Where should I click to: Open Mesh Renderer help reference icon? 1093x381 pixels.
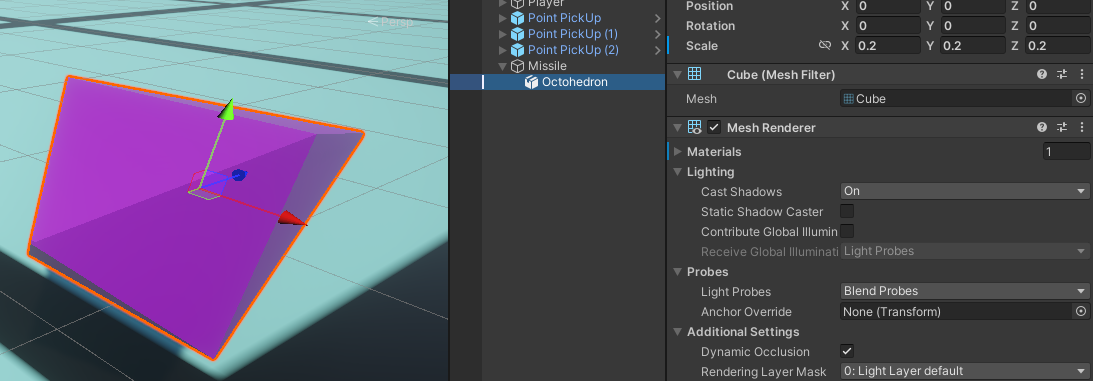point(1041,127)
